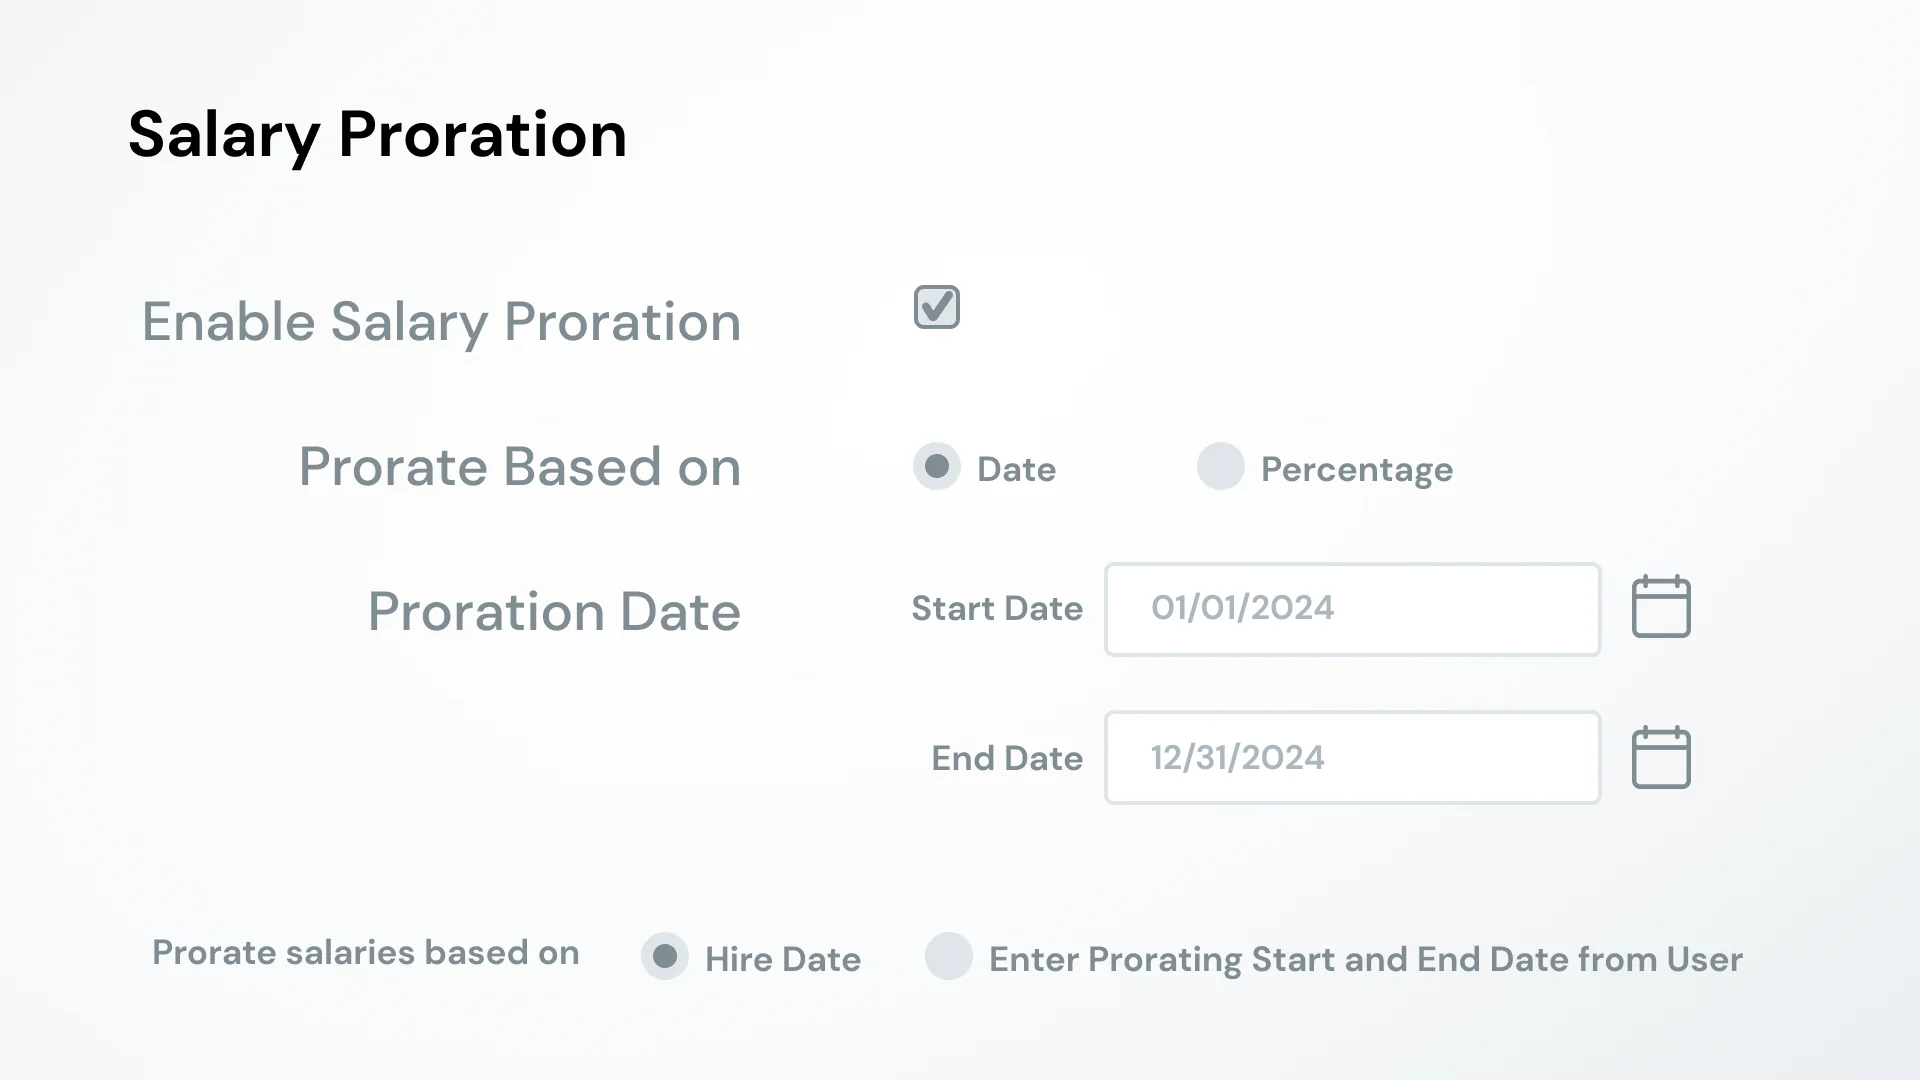1920x1080 pixels.
Task: Click the 'Salary Proration' page heading
Action: 378,134
